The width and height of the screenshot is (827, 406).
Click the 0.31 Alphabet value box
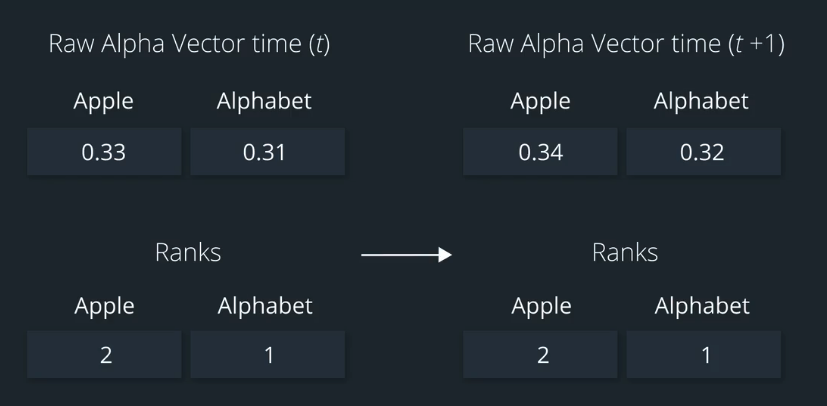267,152
